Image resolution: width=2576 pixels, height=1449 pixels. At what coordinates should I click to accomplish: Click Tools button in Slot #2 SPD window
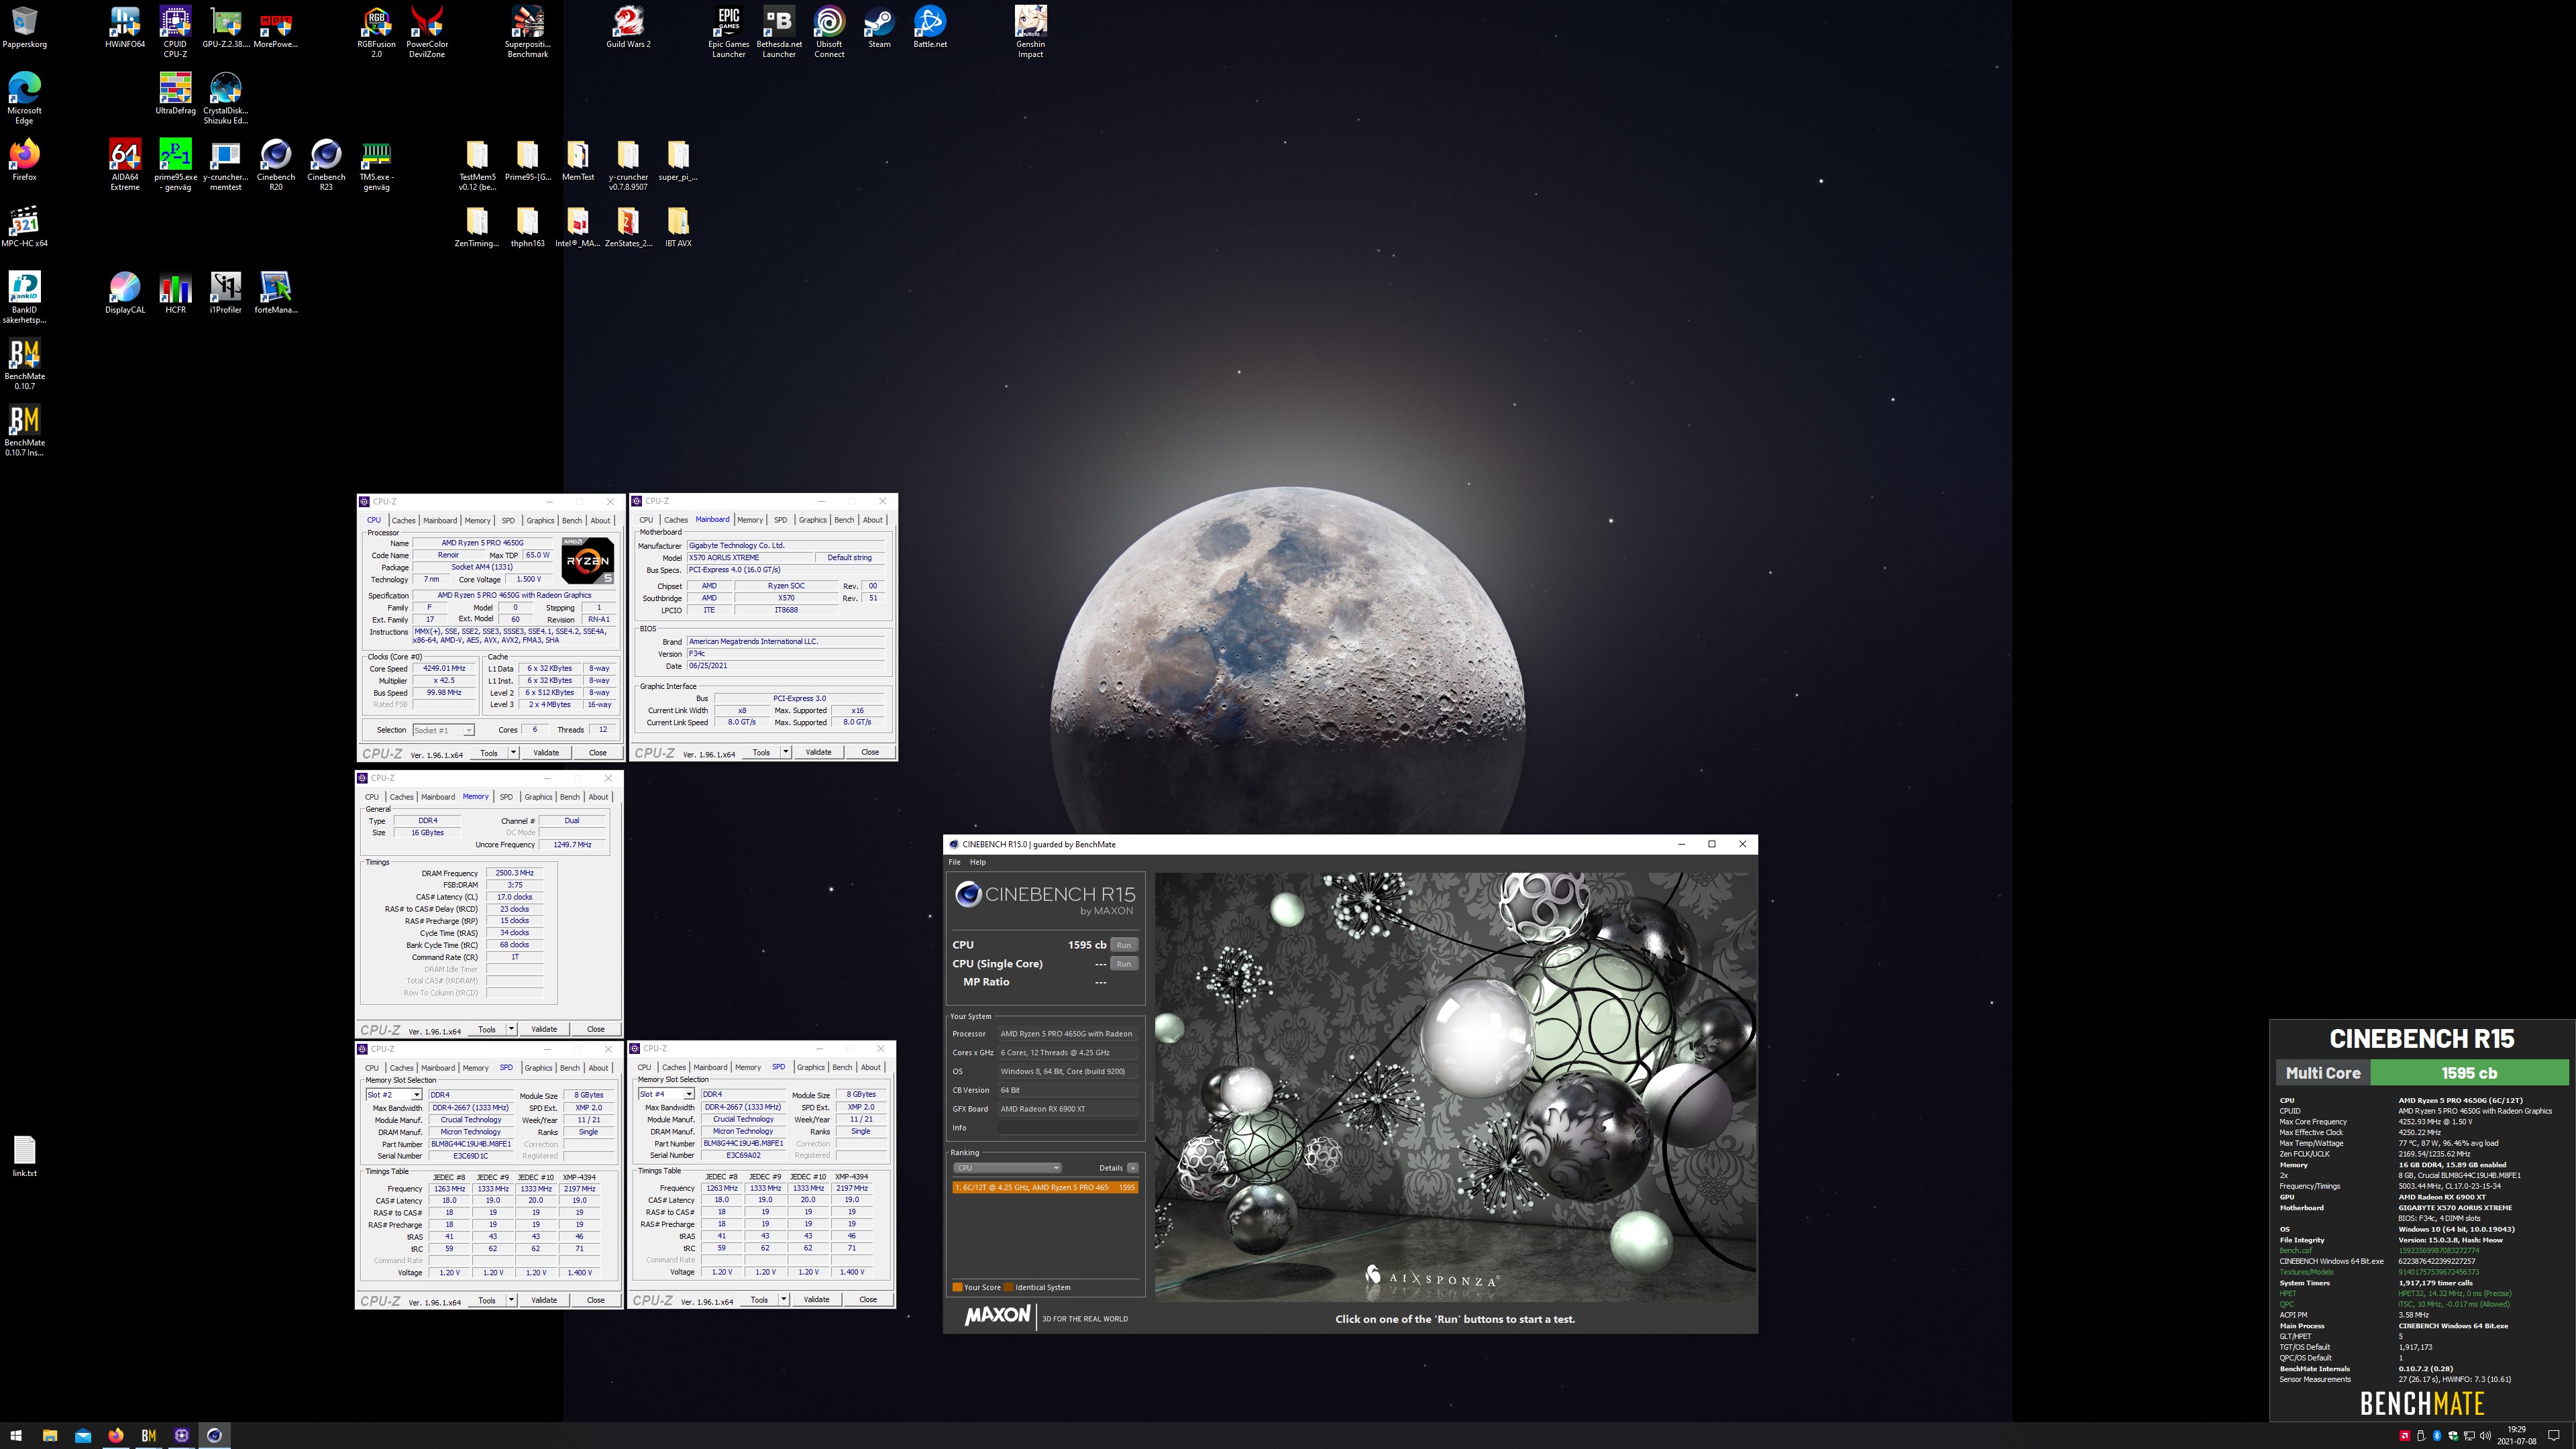point(486,1300)
